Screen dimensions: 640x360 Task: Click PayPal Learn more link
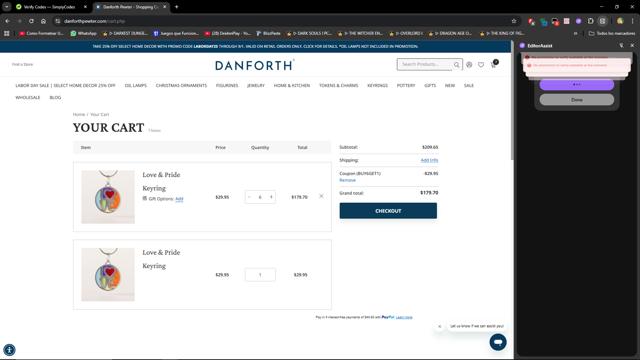[x=404, y=317]
